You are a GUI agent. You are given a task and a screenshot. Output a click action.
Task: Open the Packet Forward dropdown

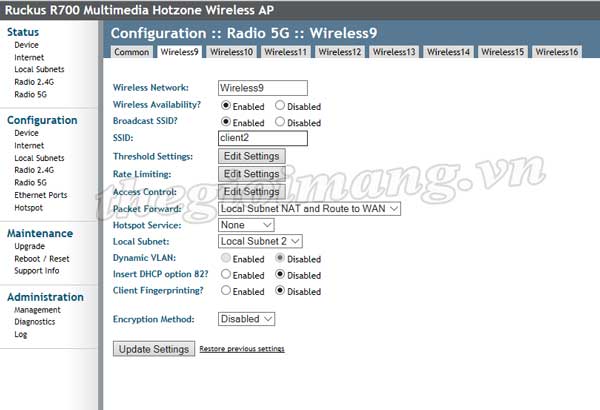[x=309, y=209]
